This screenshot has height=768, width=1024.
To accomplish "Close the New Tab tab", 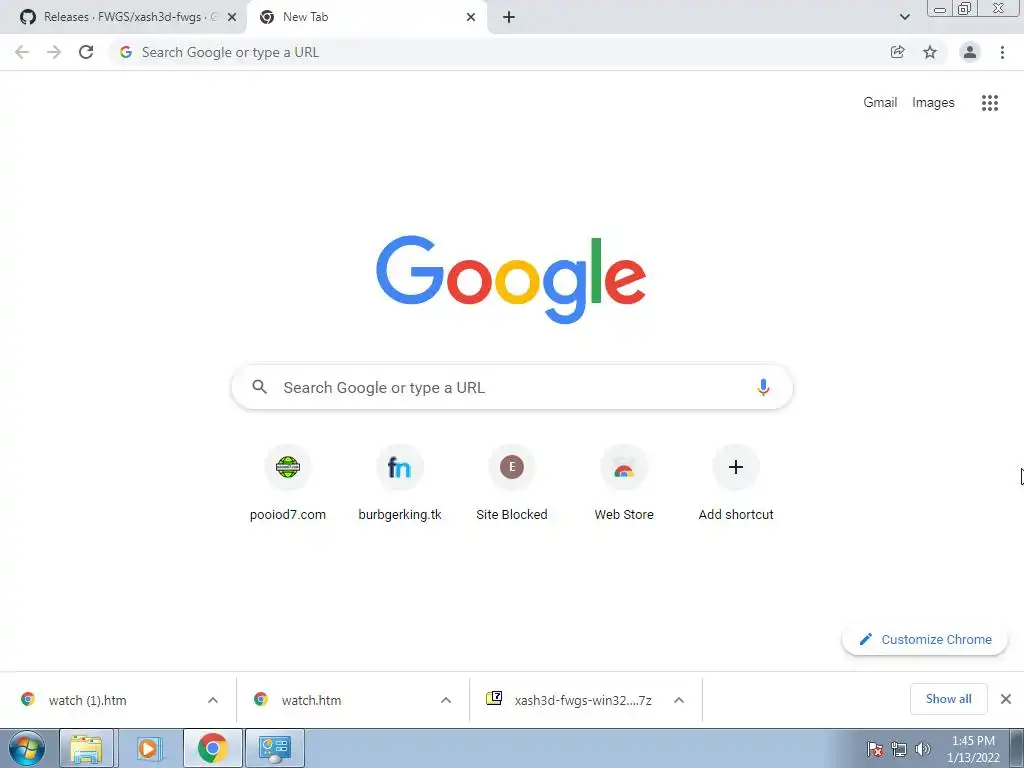I will point(471,17).
